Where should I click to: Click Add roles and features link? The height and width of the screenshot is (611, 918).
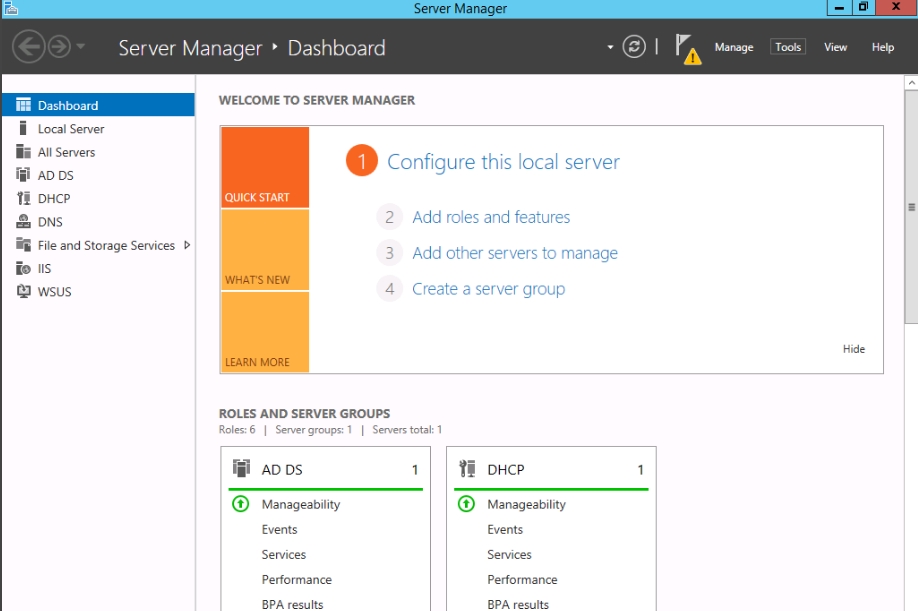[x=491, y=217]
